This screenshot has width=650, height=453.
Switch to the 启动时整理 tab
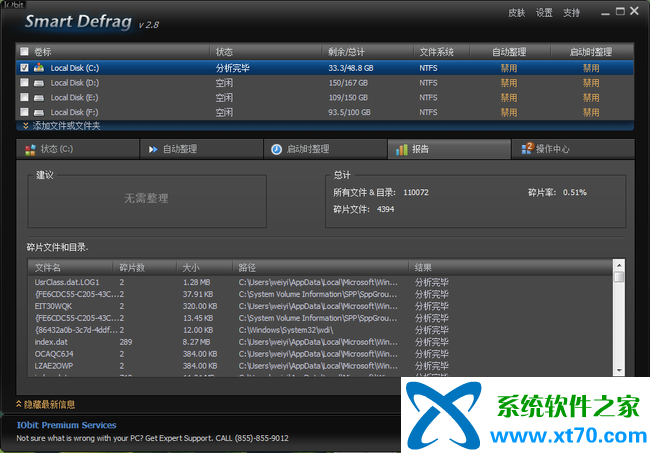[325, 149]
